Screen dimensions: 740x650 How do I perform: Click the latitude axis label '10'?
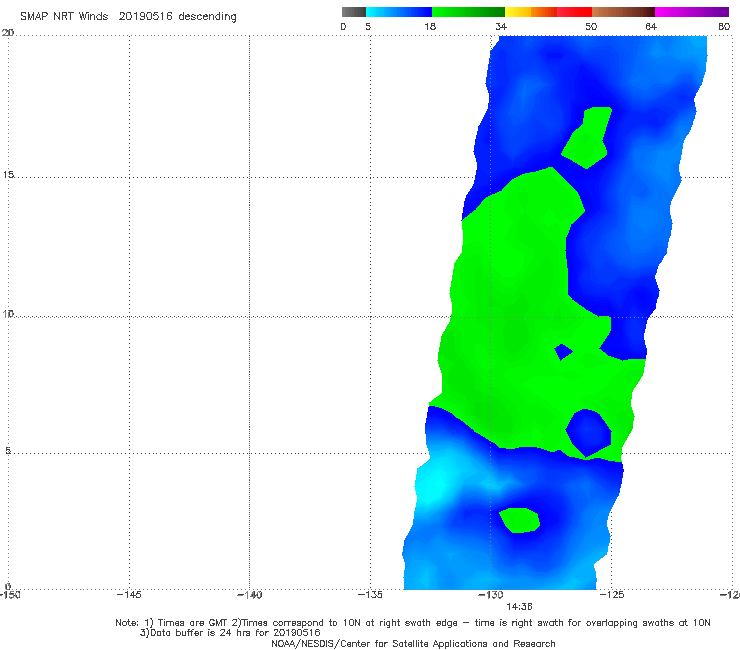click(x=8, y=313)
